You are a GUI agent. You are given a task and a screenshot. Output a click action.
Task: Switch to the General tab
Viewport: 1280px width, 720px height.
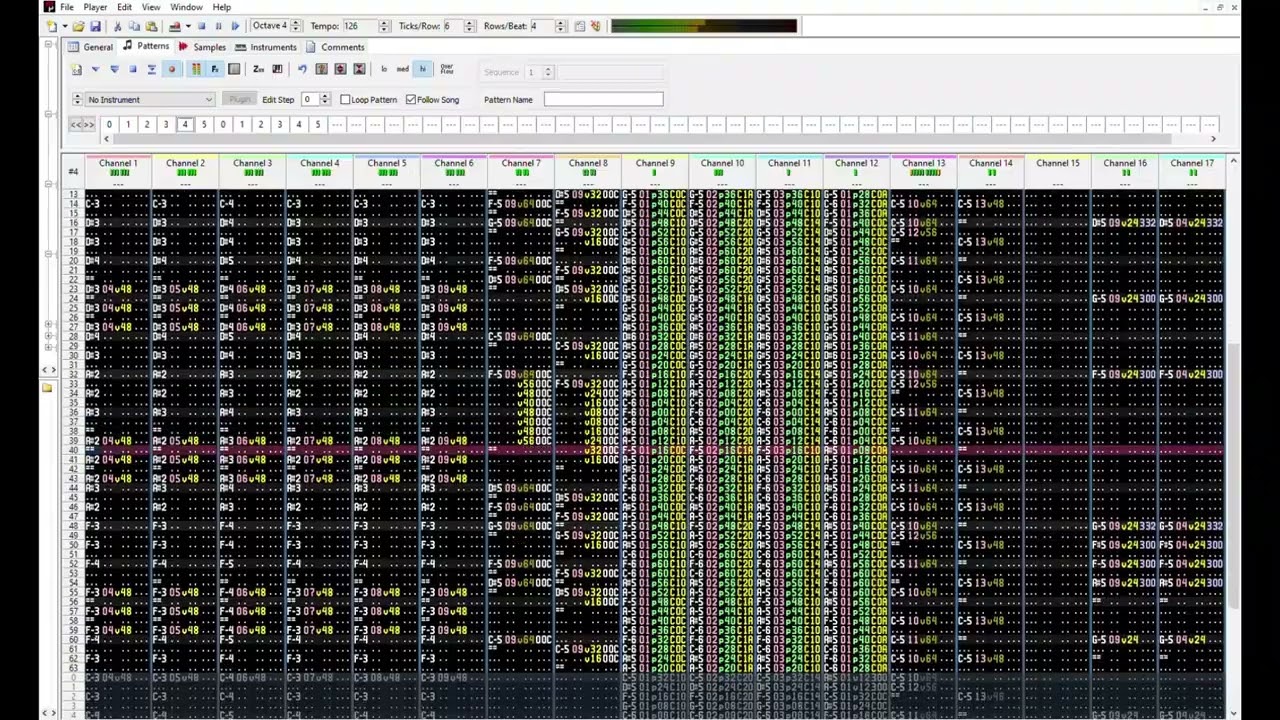(90, 47)
